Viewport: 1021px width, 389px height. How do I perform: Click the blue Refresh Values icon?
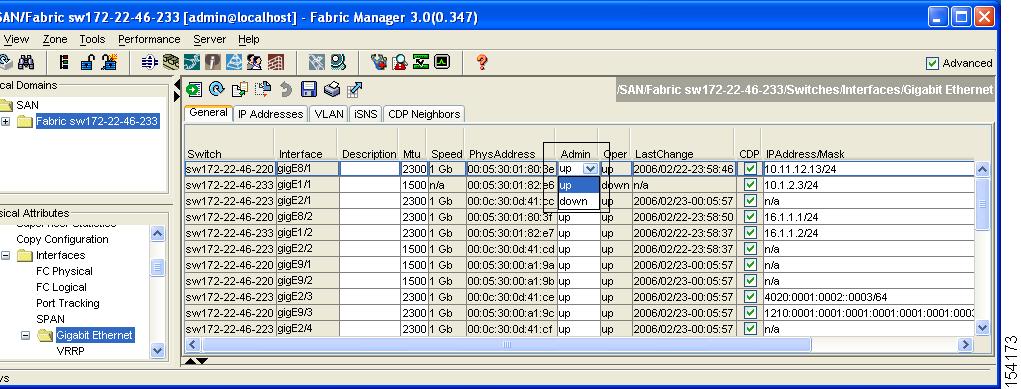(217, 89)
